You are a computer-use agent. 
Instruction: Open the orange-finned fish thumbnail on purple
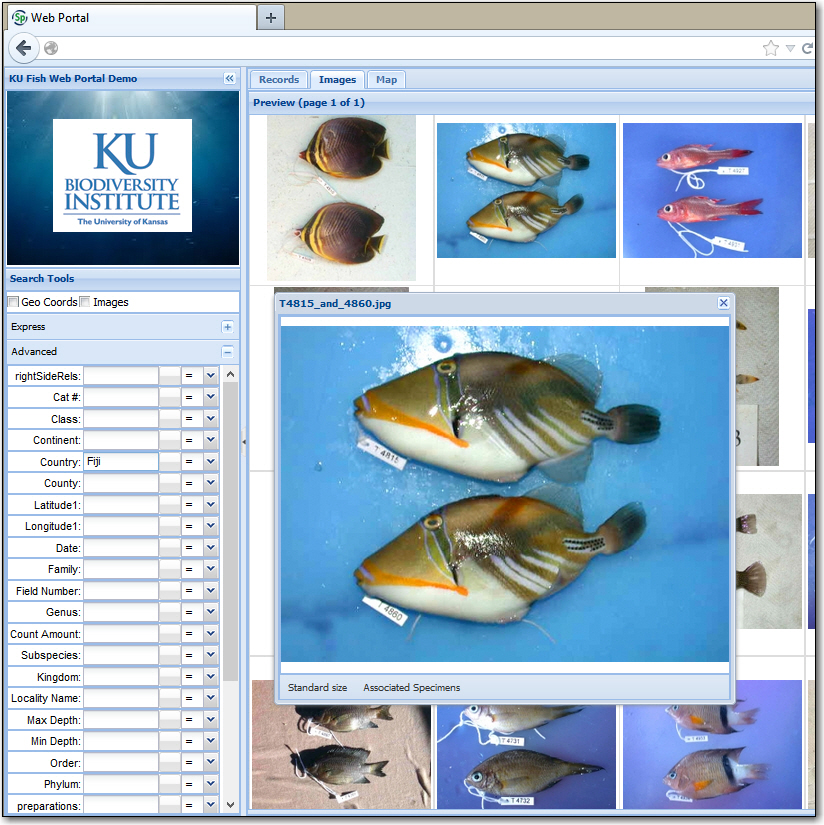pyautogui.click(x=712, y=744)
